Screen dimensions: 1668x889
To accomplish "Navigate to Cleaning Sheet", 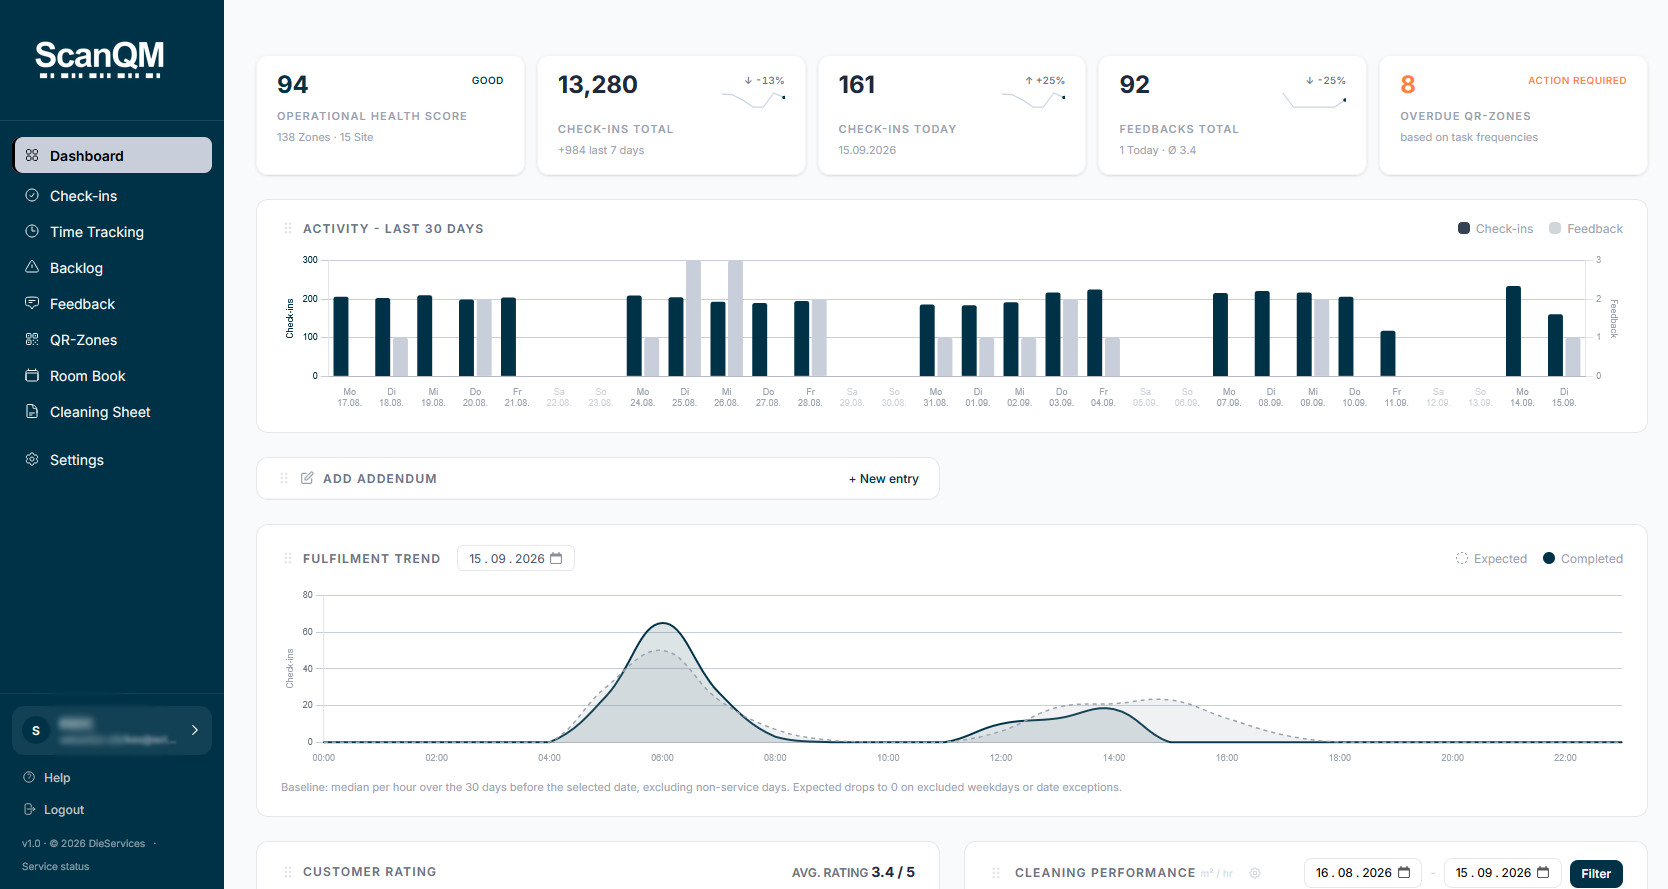I will [112, 411].
